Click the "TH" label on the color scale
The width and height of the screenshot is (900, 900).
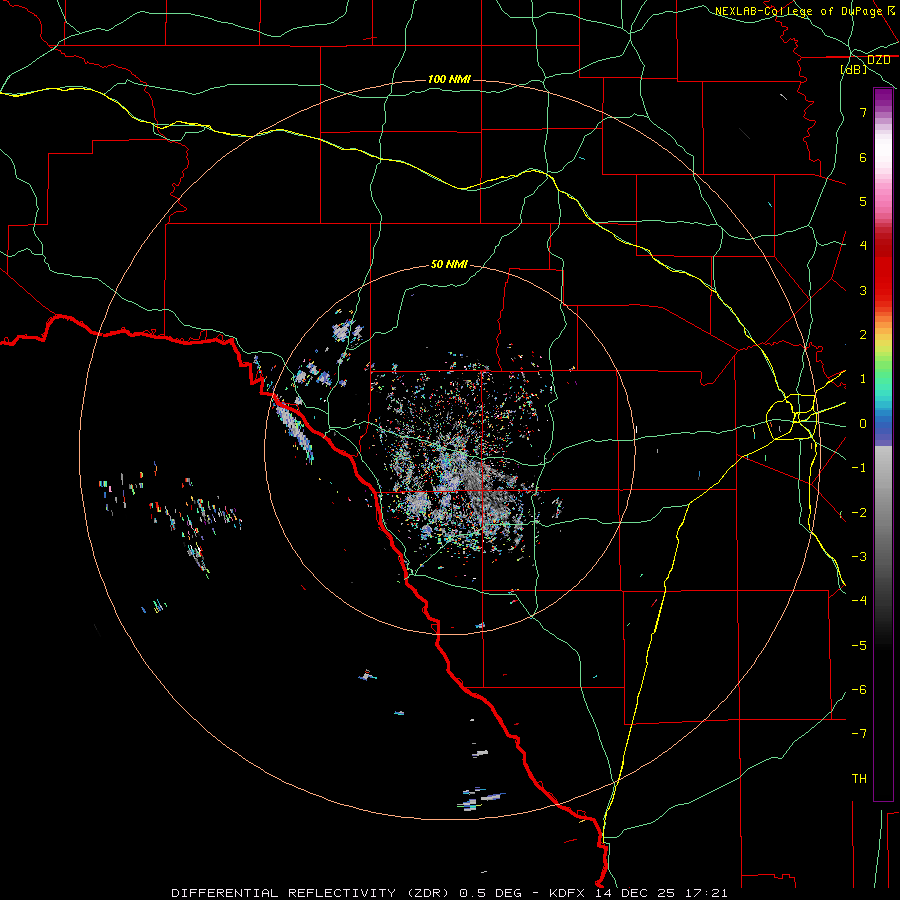[x=859, y=779]
